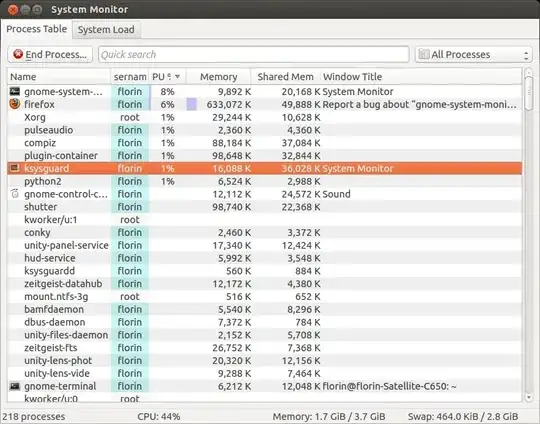
Task: Click the 218 processes status text
Action: coord(34,416)
